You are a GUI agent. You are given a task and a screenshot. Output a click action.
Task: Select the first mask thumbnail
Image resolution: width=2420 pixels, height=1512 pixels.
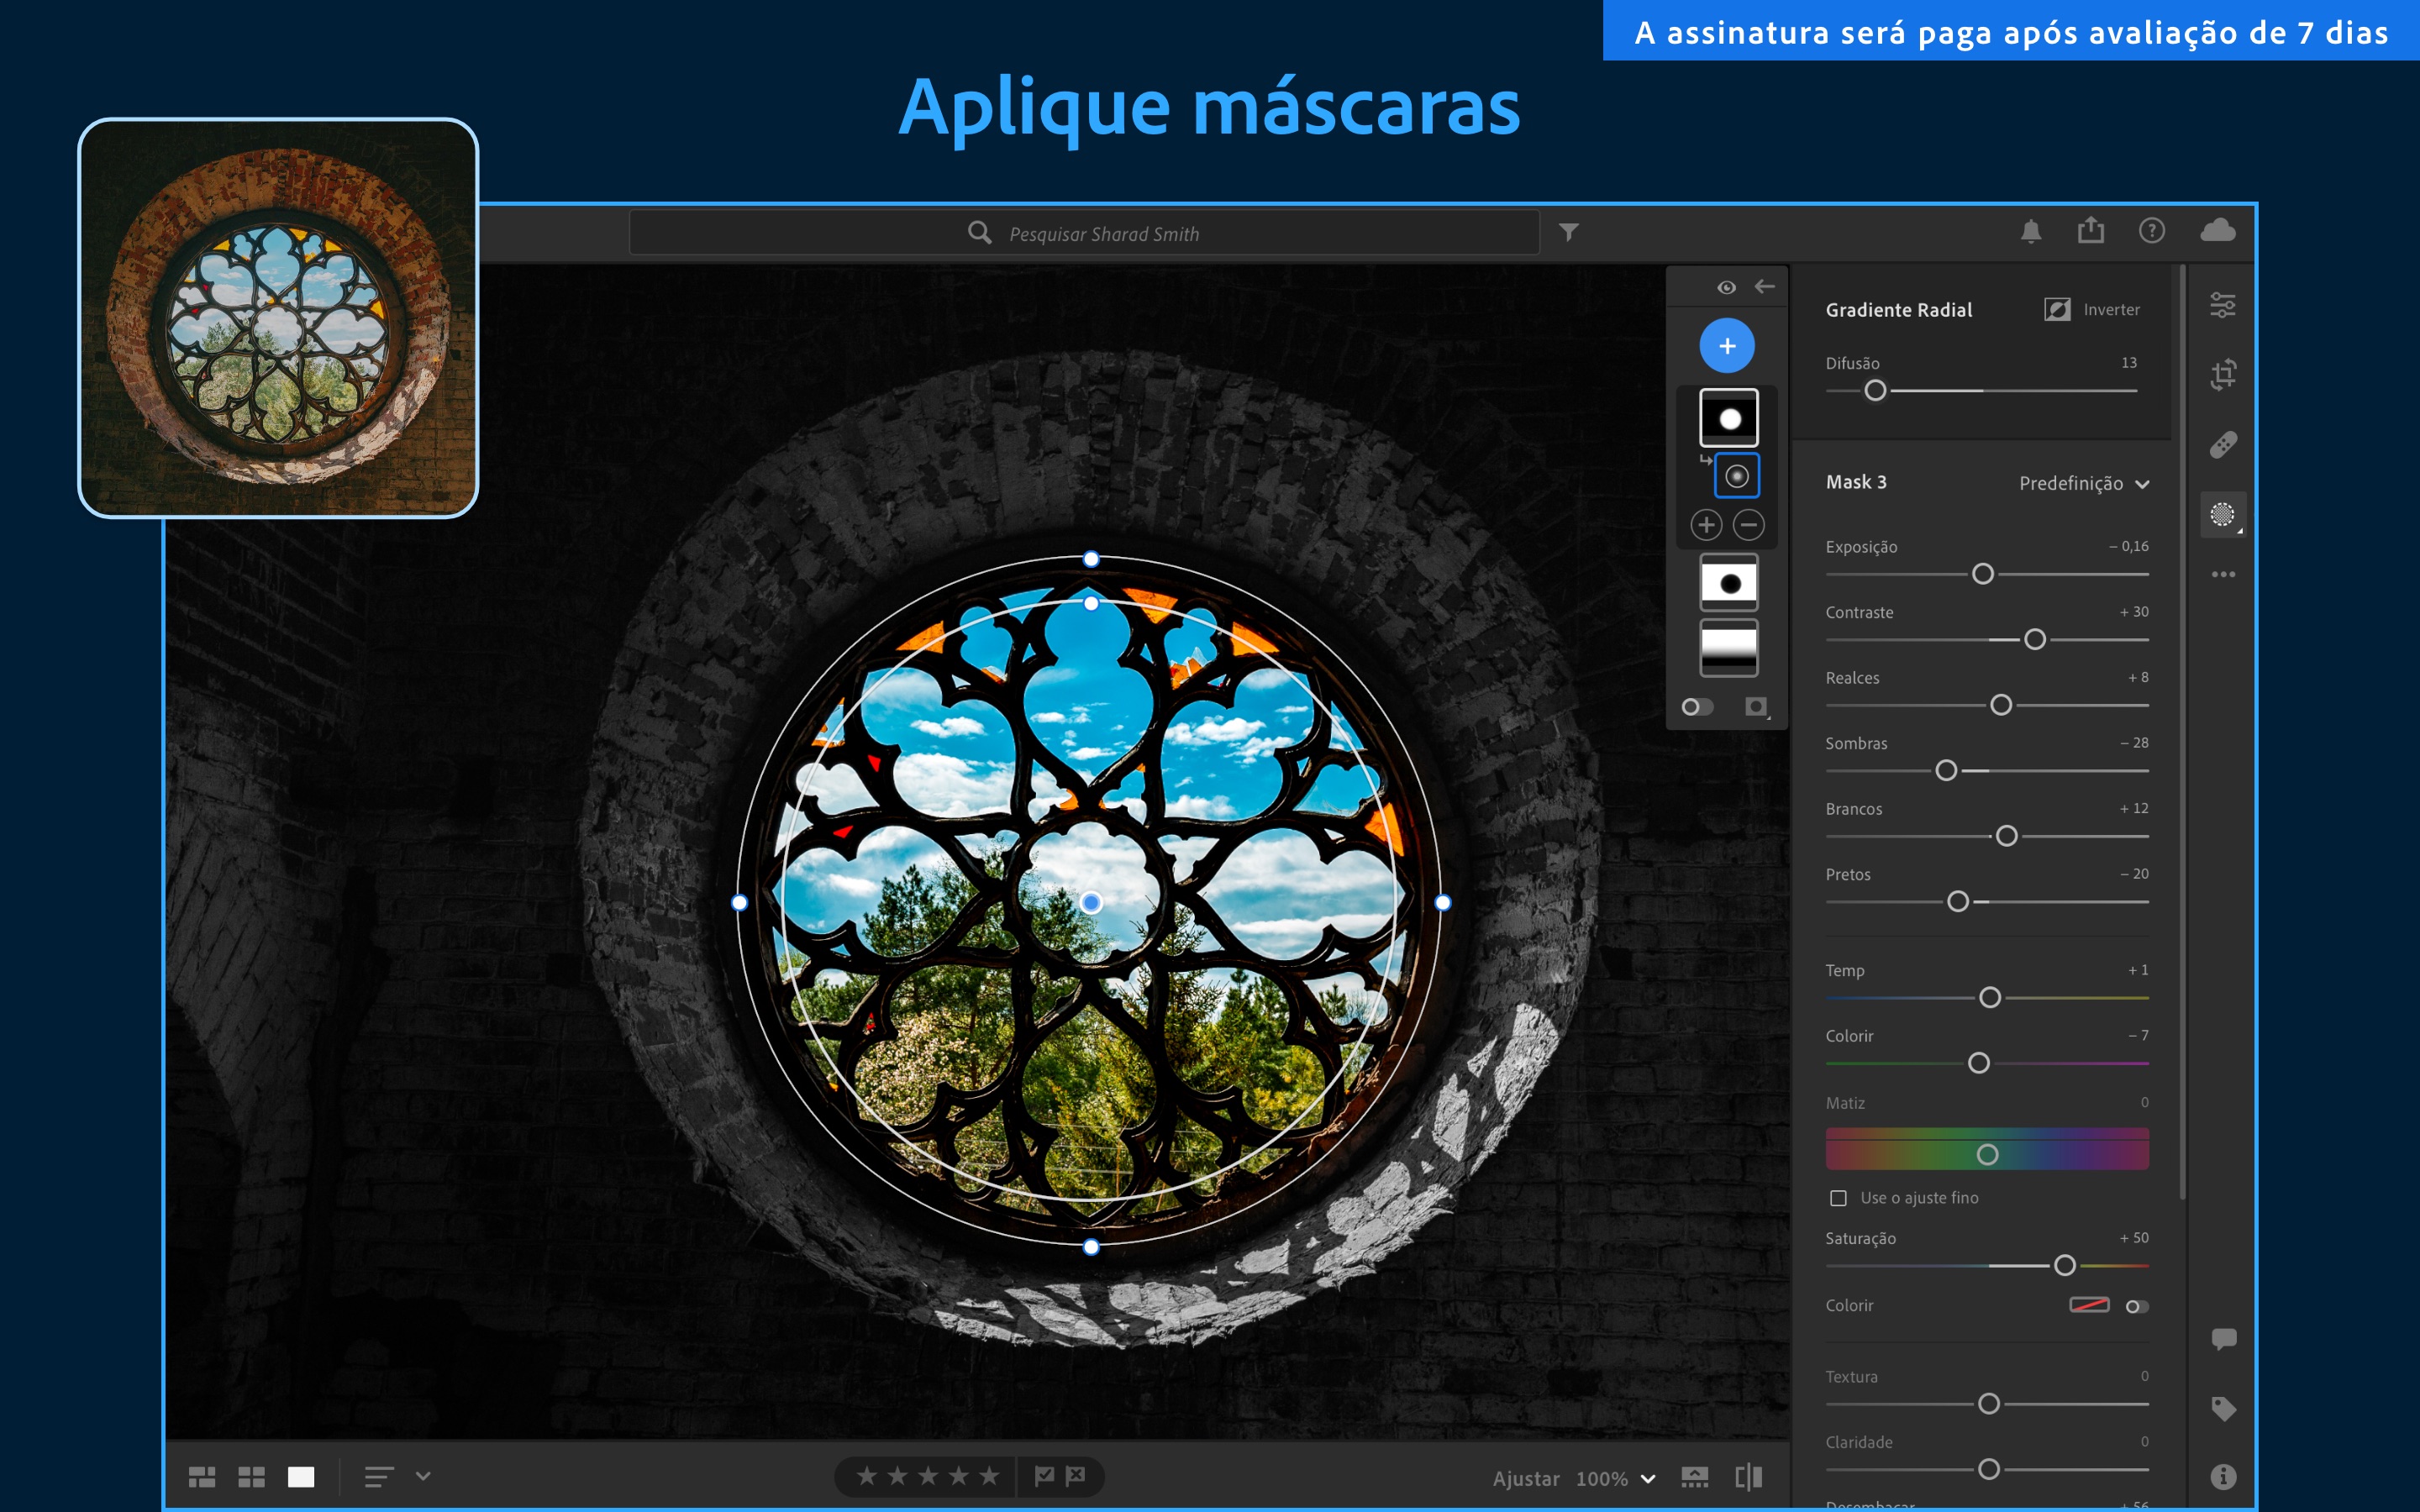(x=1729, y=418)
